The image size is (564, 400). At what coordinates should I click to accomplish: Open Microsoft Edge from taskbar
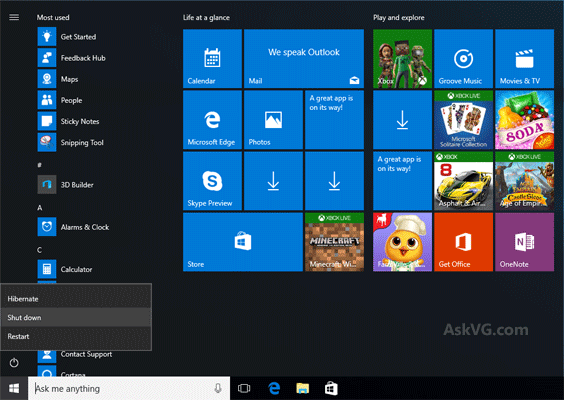click(x=274, y=388)
